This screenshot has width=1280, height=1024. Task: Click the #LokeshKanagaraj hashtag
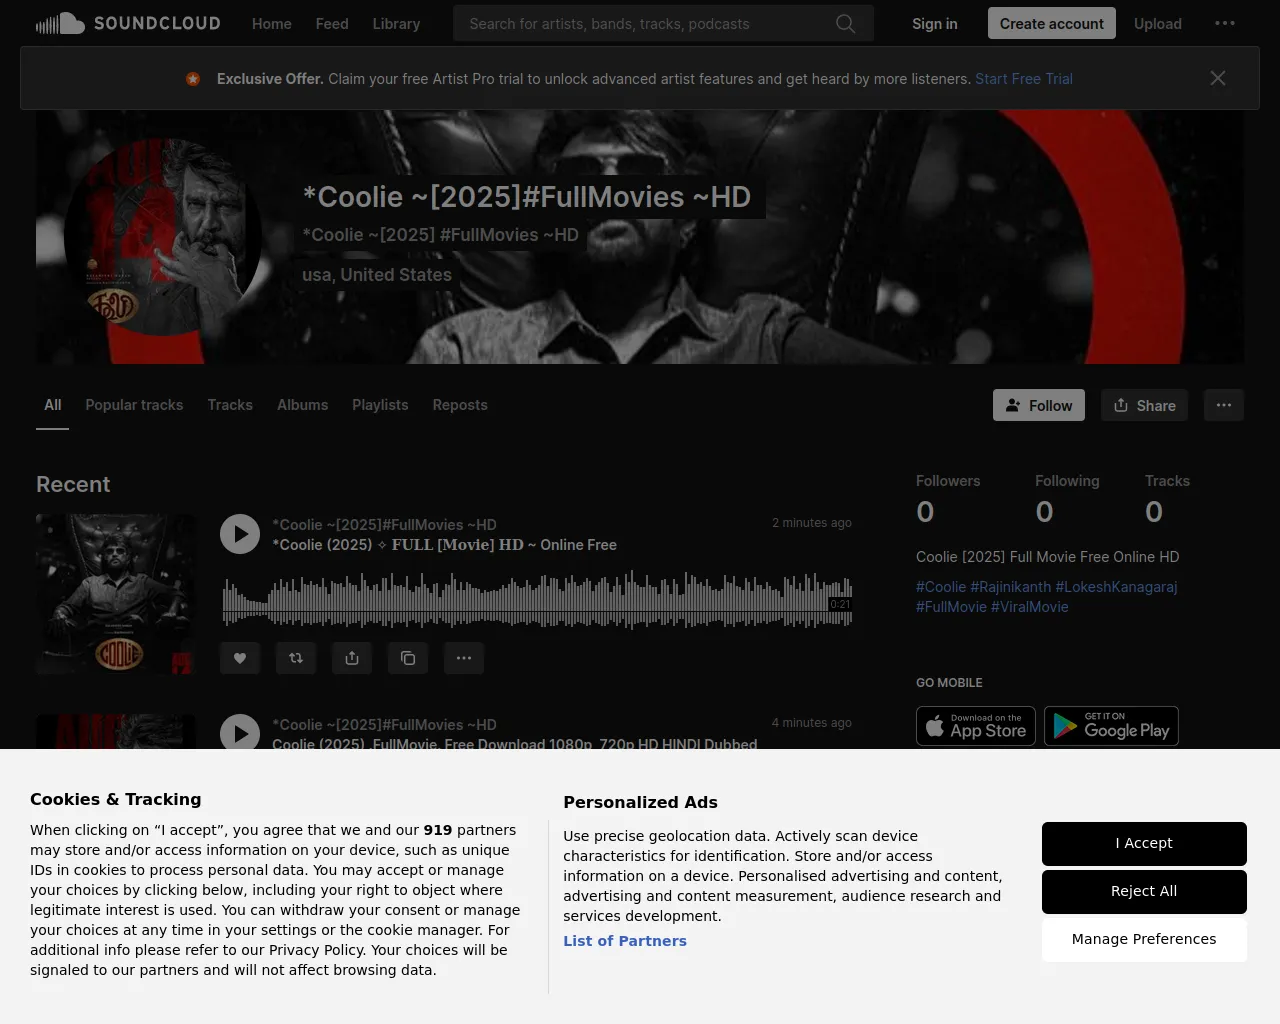[x=1117, y=587]
